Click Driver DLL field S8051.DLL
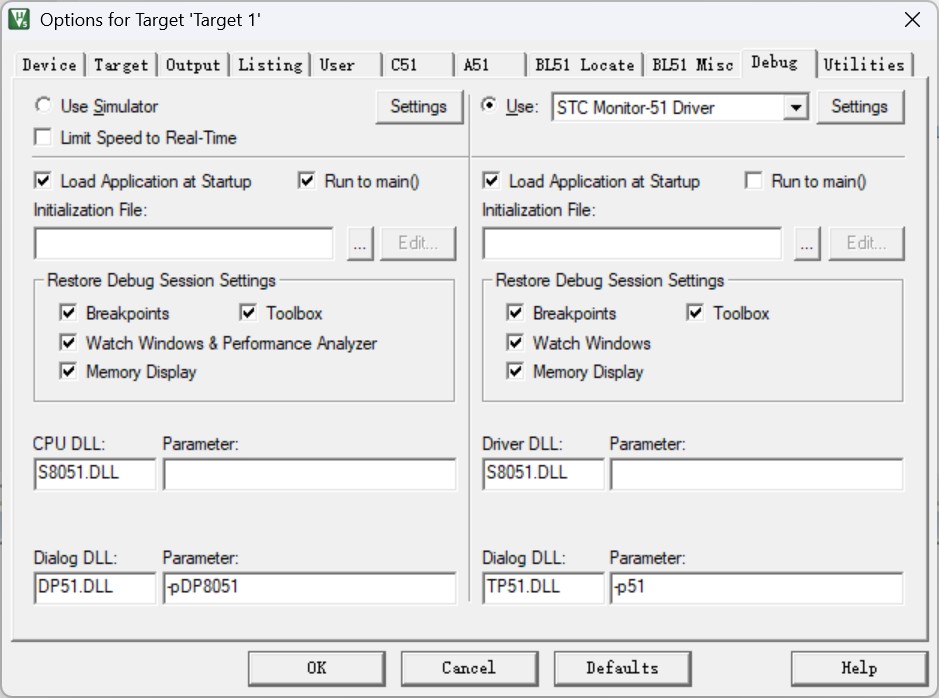Image resolution: width=939 pixels, height=698 pixels. coord(543,474)
